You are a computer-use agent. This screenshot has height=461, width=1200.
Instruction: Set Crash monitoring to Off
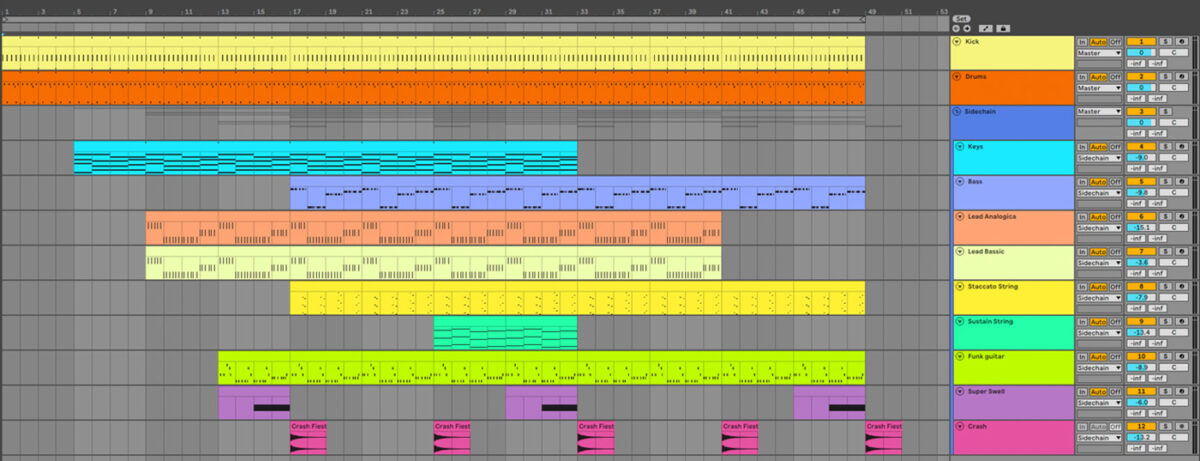[x=1115, y=427]
